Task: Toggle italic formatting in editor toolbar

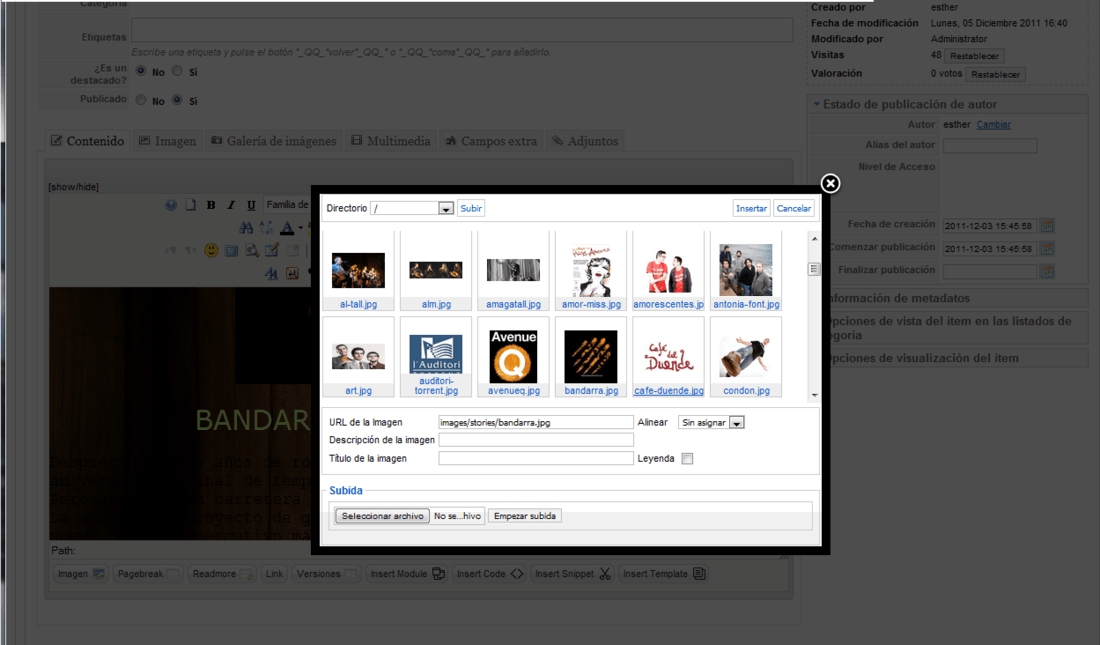Action: tap(231, 205)
